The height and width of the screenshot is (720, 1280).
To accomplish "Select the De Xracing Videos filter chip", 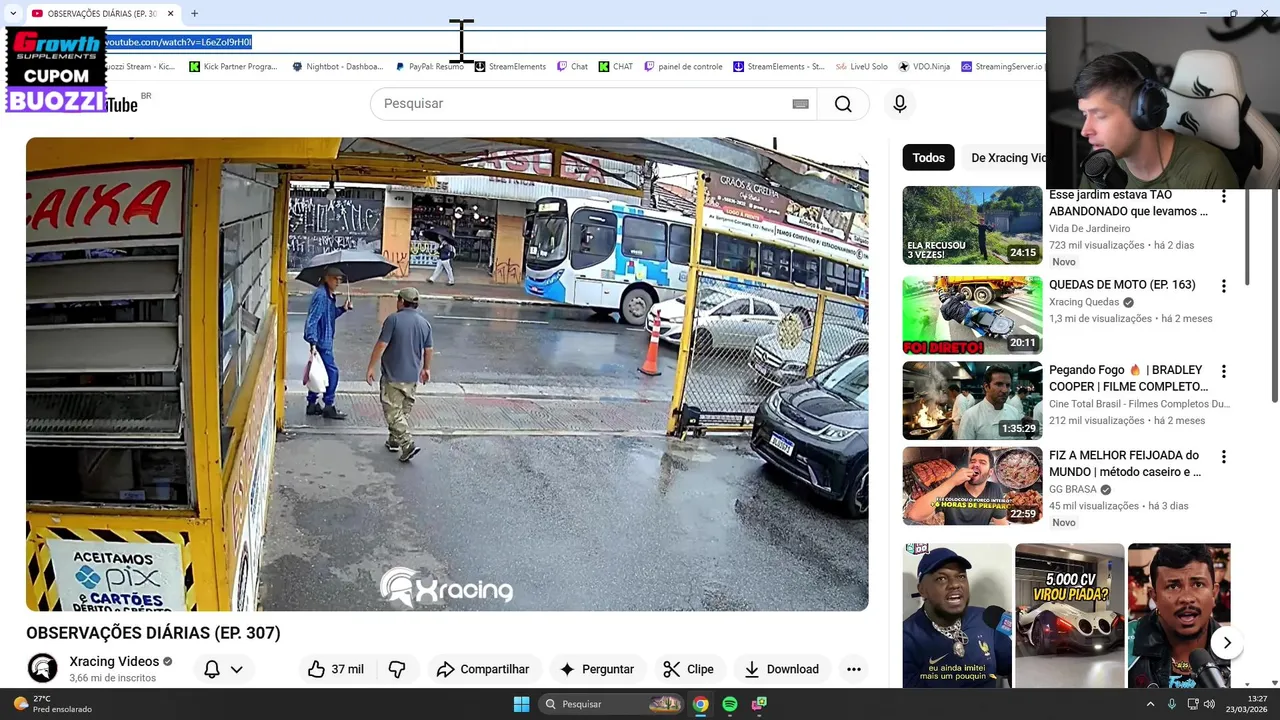I will [x=1006, y=158].
